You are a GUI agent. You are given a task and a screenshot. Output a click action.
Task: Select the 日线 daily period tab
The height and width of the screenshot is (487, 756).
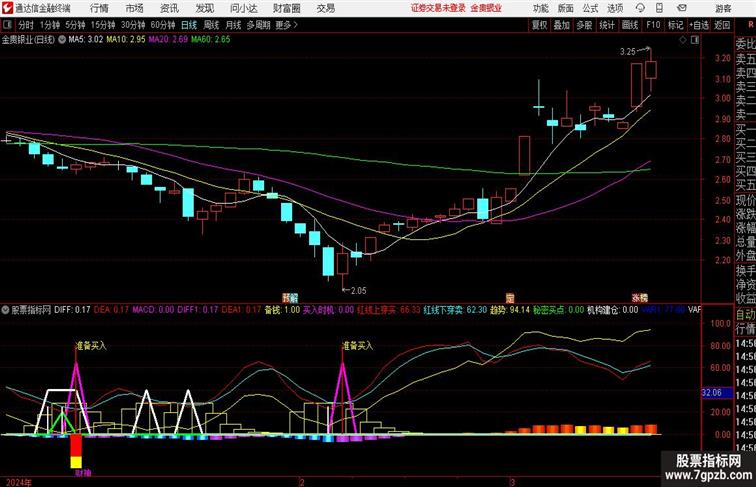(x=189, y=25)
